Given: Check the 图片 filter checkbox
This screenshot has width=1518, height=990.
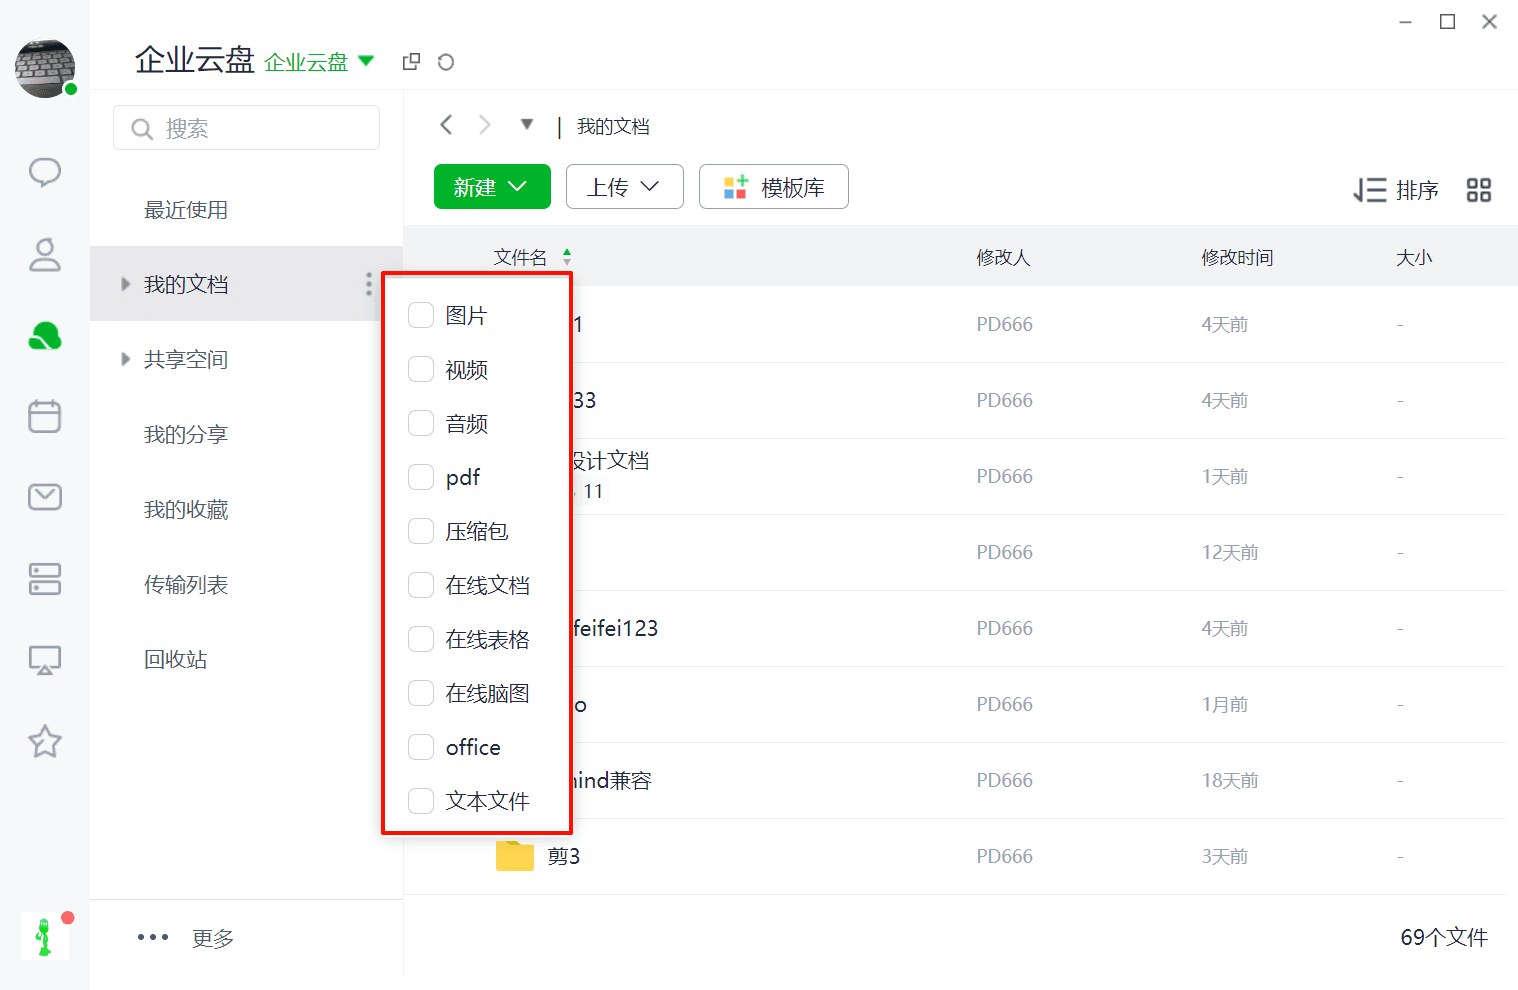Looking at the screenshot, I should click(421, 316).
